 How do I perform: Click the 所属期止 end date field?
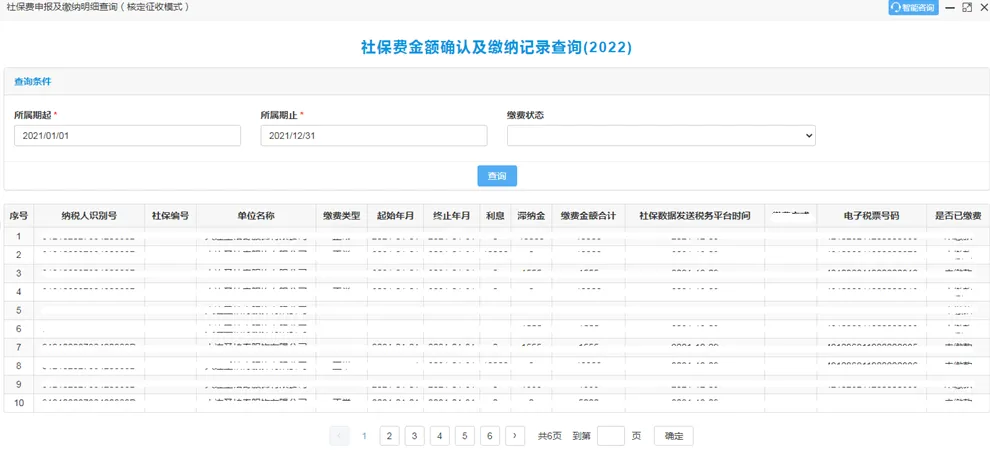tap(373, 135)
